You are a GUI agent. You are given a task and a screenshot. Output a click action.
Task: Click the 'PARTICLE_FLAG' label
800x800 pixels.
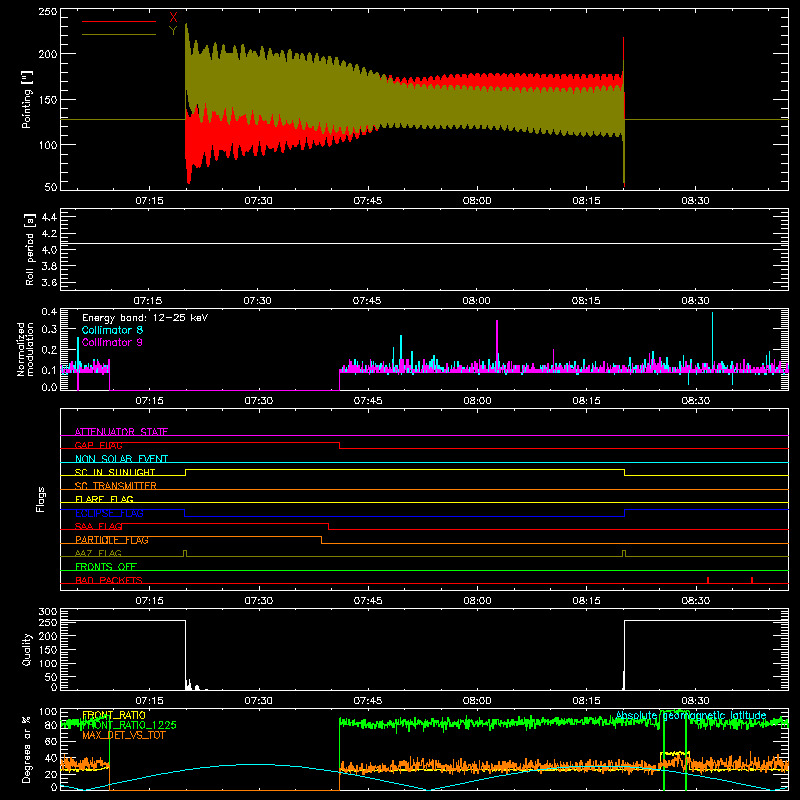[112, 540]
